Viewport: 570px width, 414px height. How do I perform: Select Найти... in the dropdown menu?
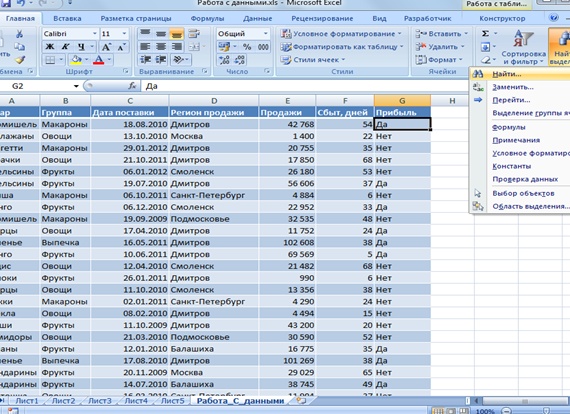pos(507,74)
